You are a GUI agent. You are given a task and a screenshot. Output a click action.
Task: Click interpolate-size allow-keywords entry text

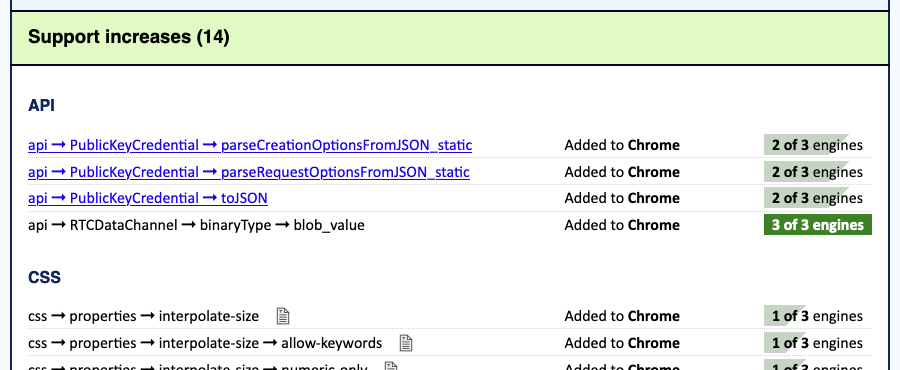(x=205, y=343)
